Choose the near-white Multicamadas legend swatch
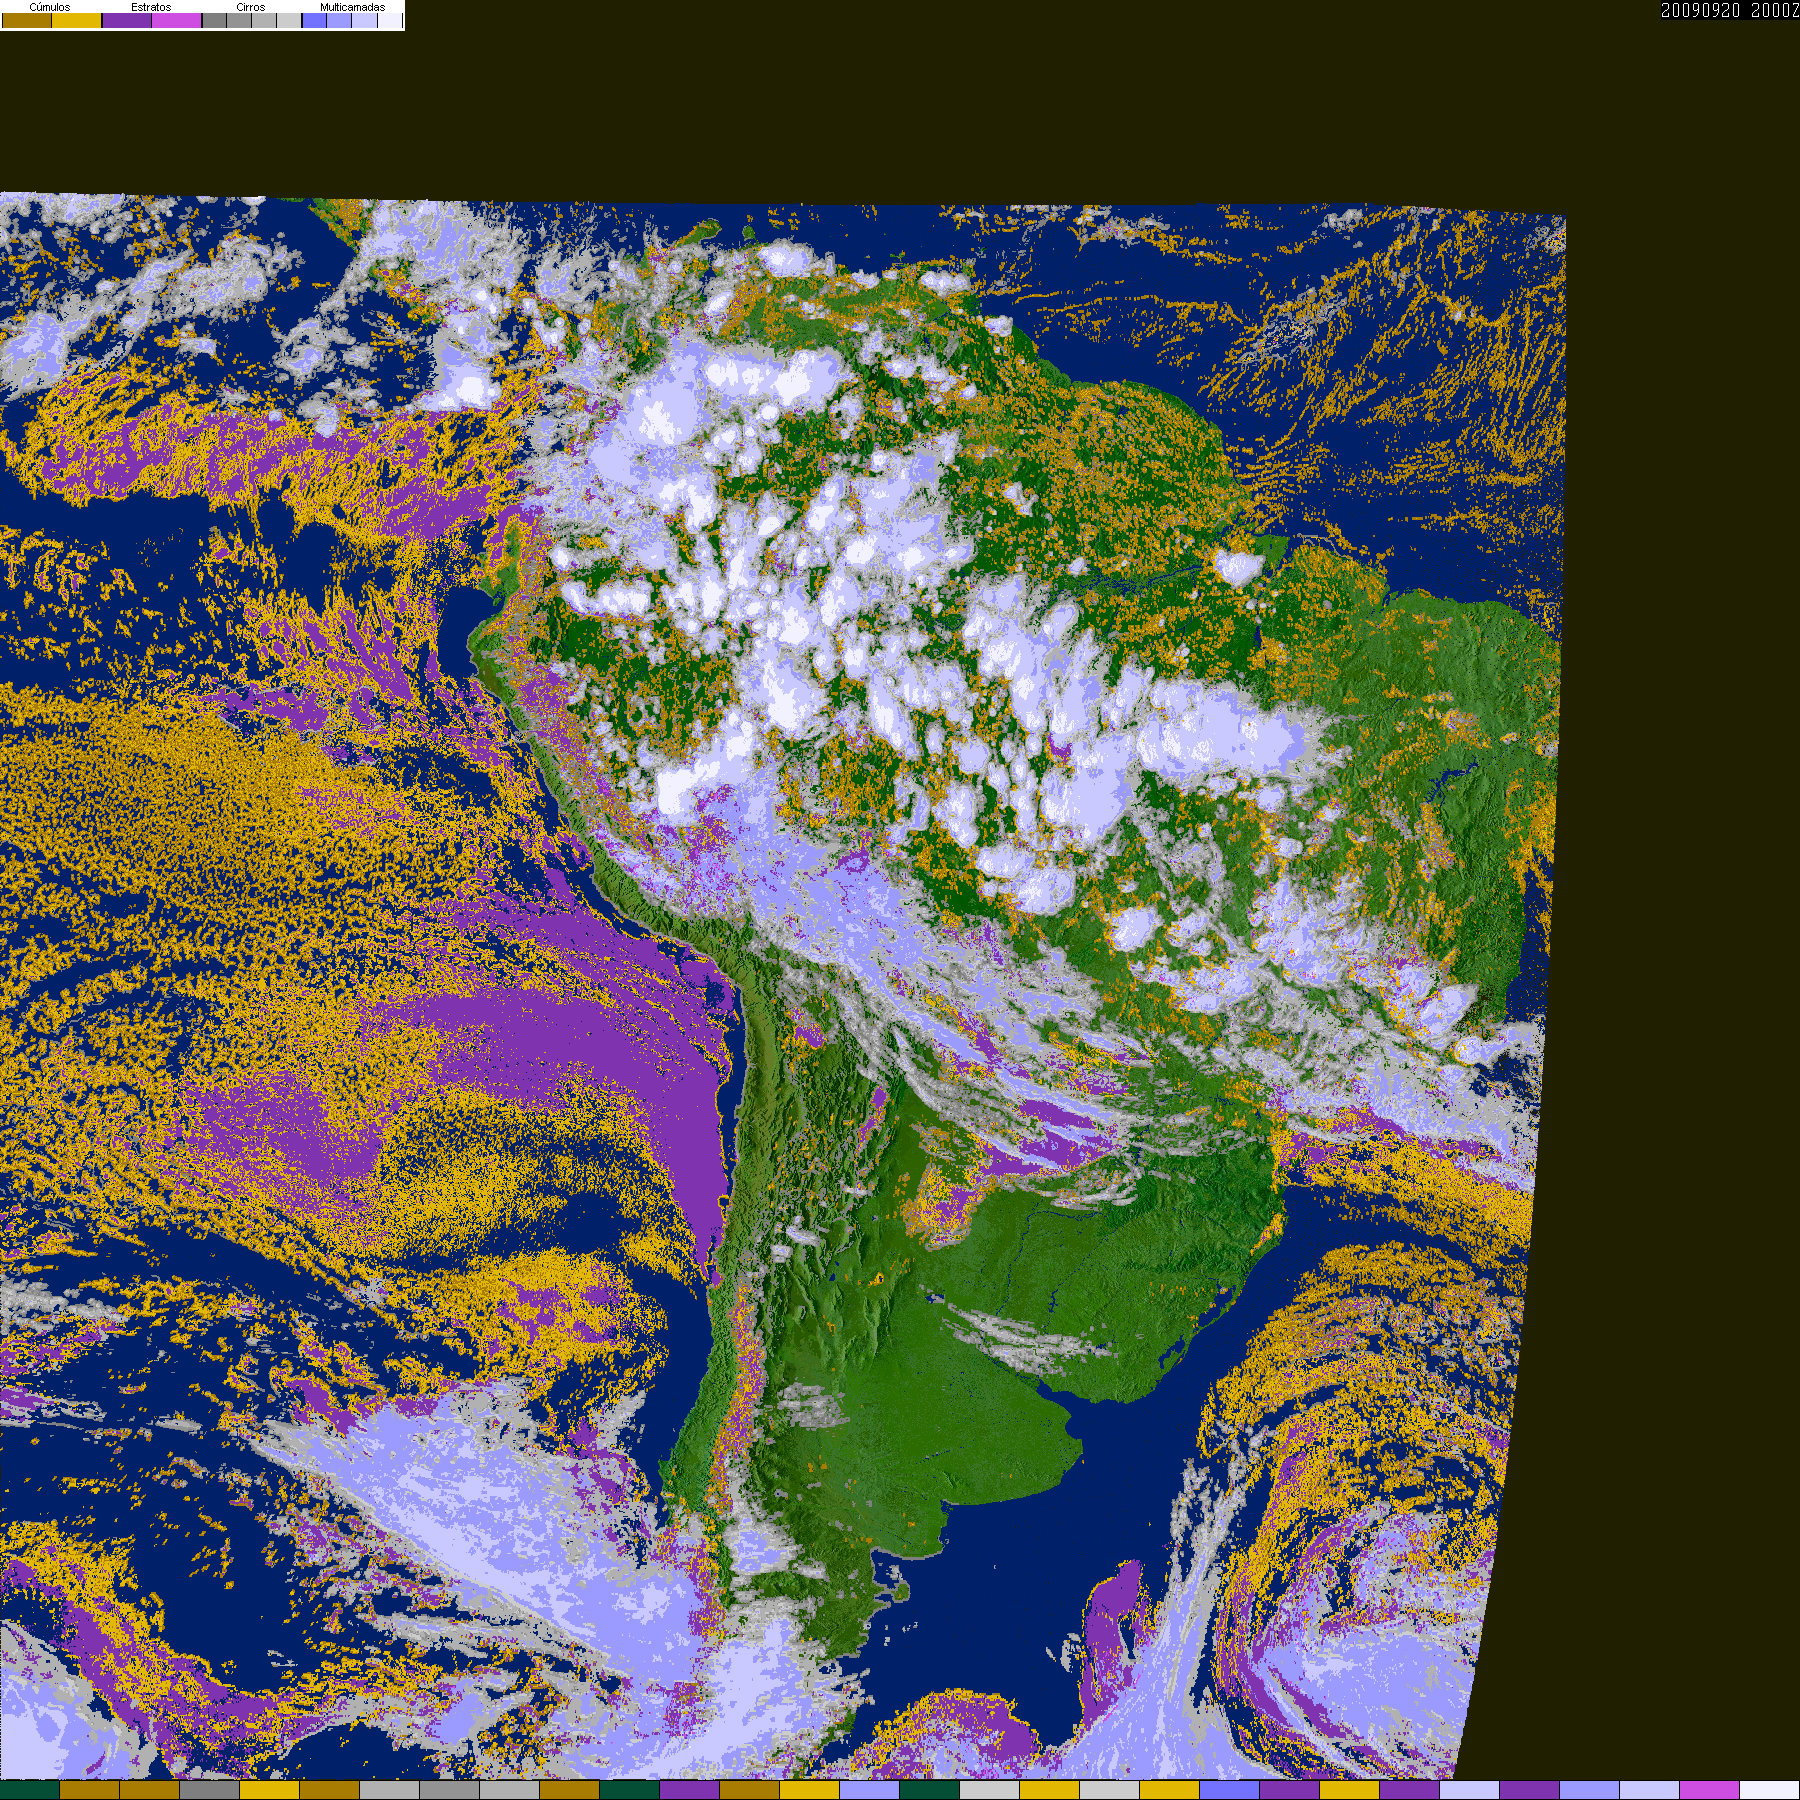The width and height of the screenshot is (1800, 1800). point(389,20)
